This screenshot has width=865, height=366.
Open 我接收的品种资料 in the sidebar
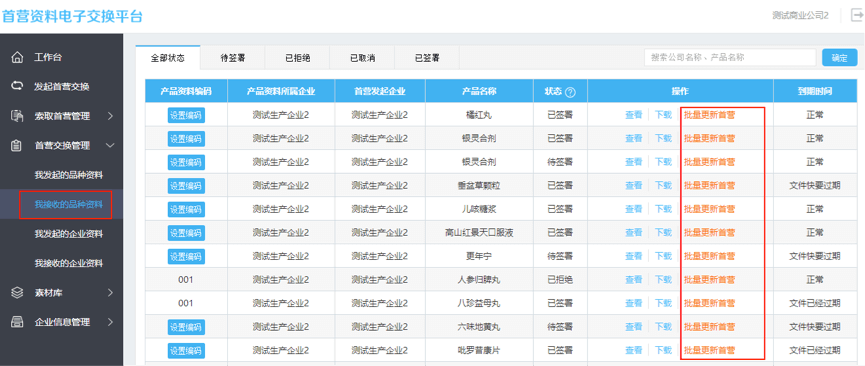68,205
